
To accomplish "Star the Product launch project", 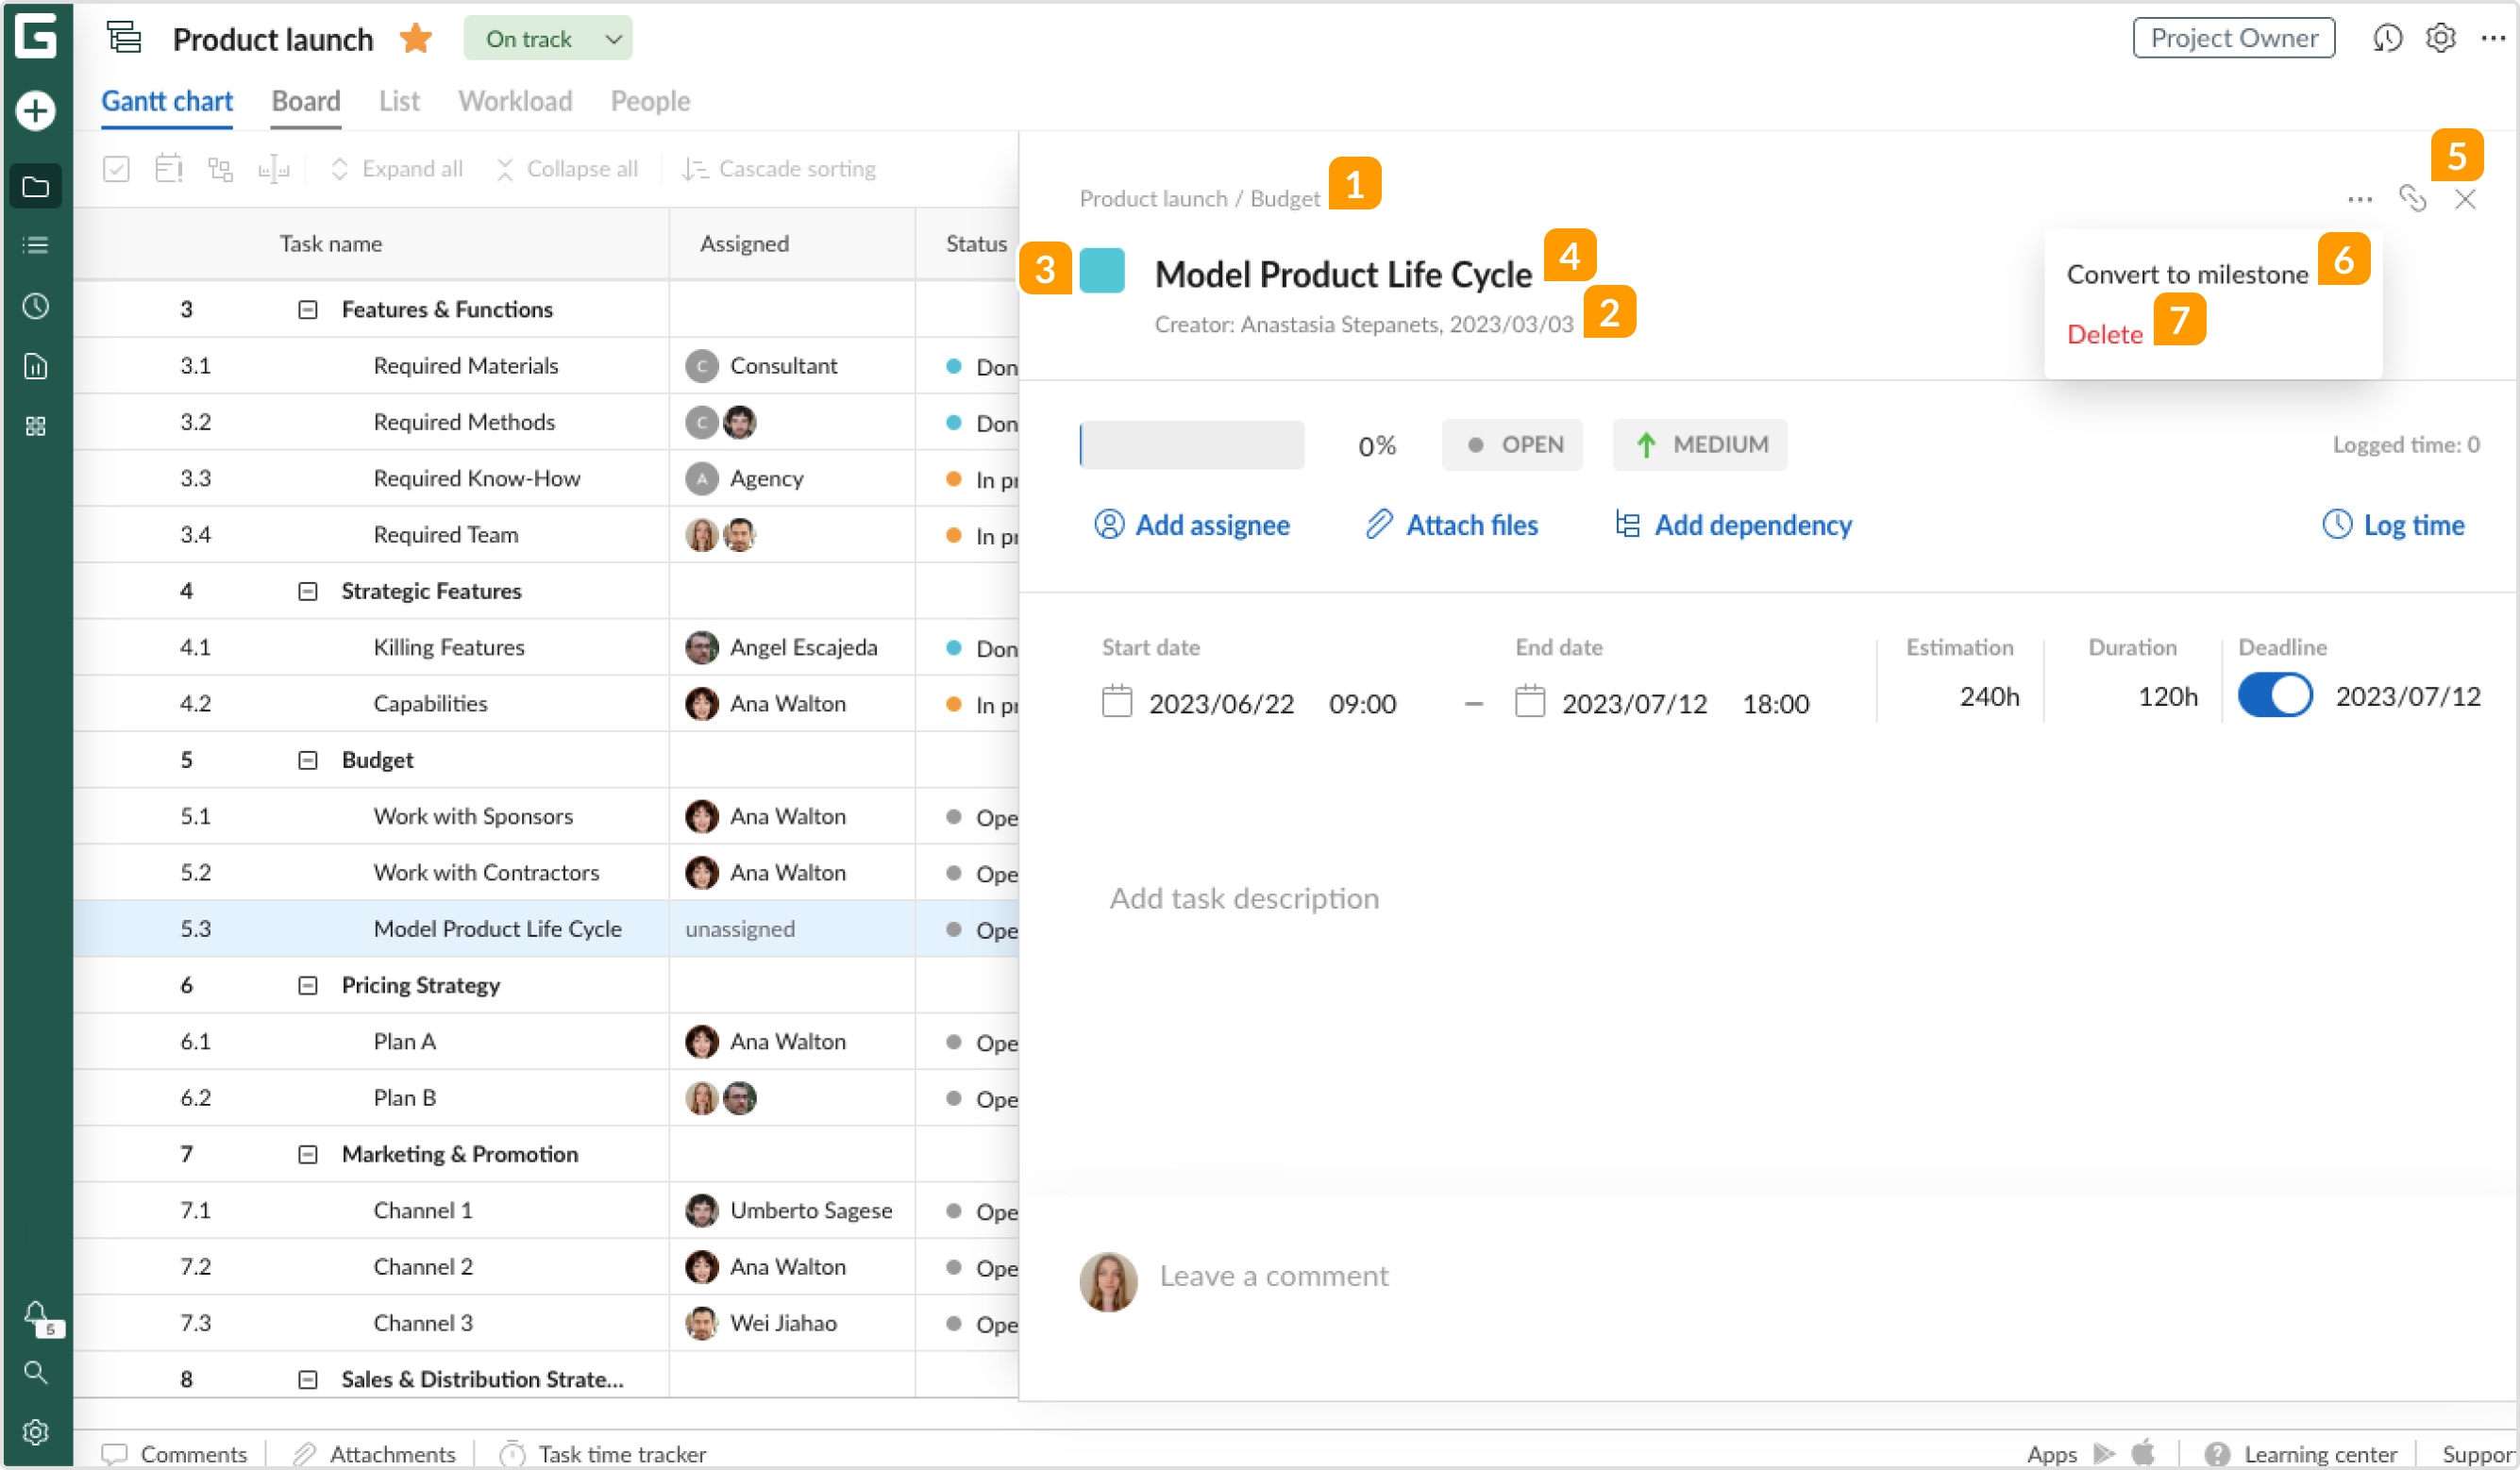I will click(x=416, y=39).
